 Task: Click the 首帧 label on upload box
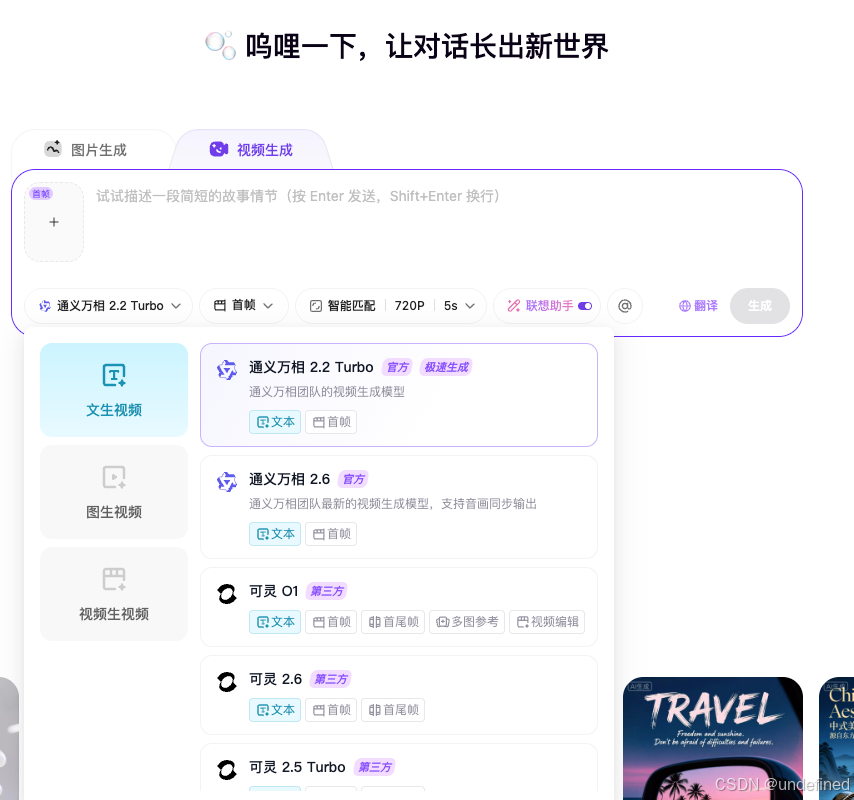[x=41, y=194]
